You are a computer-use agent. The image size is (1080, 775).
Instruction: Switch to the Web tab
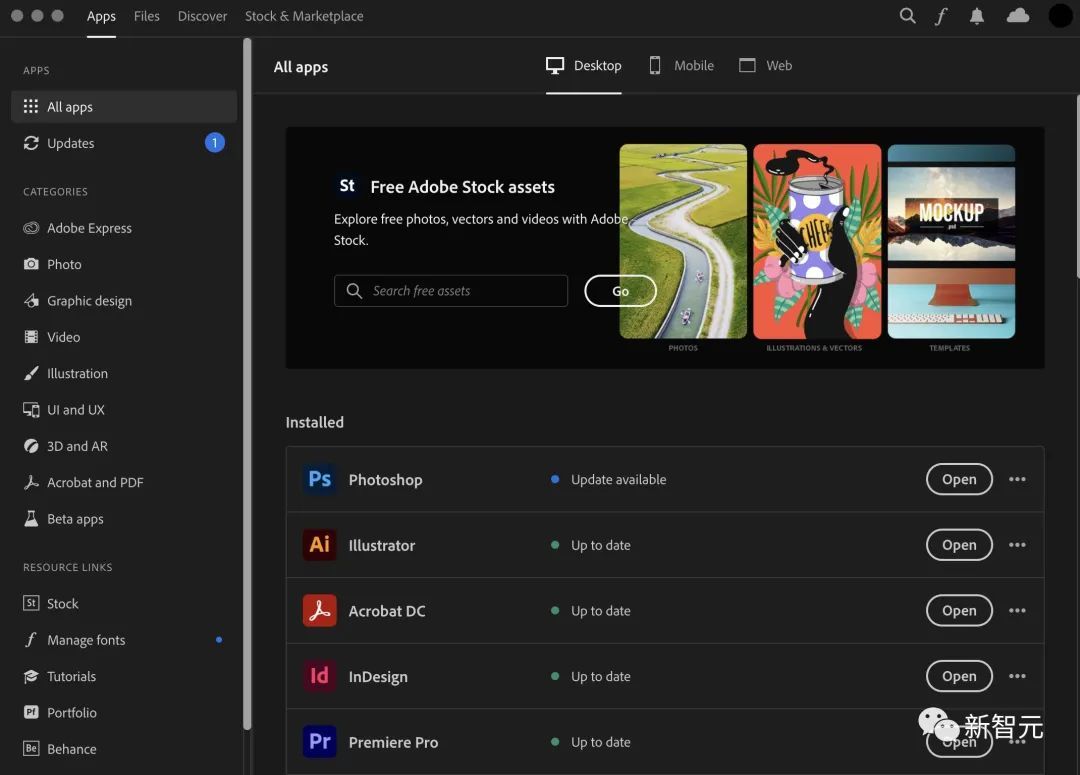point(765,66)
